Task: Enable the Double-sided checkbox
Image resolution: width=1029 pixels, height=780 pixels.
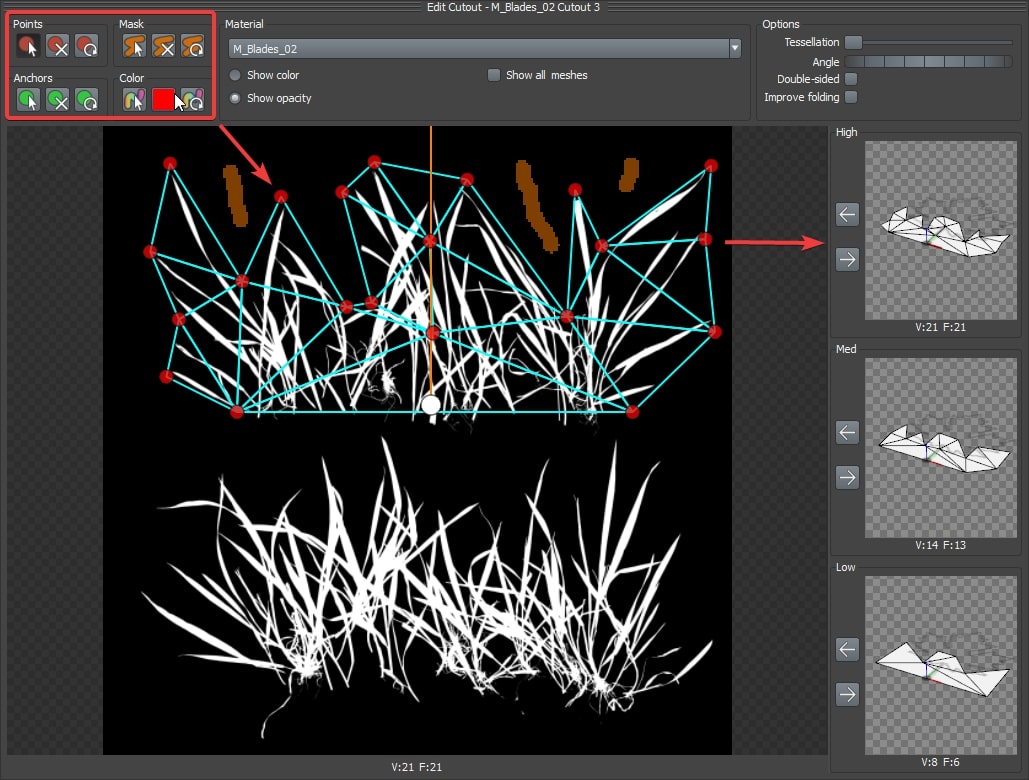Action: pos(851,79)
